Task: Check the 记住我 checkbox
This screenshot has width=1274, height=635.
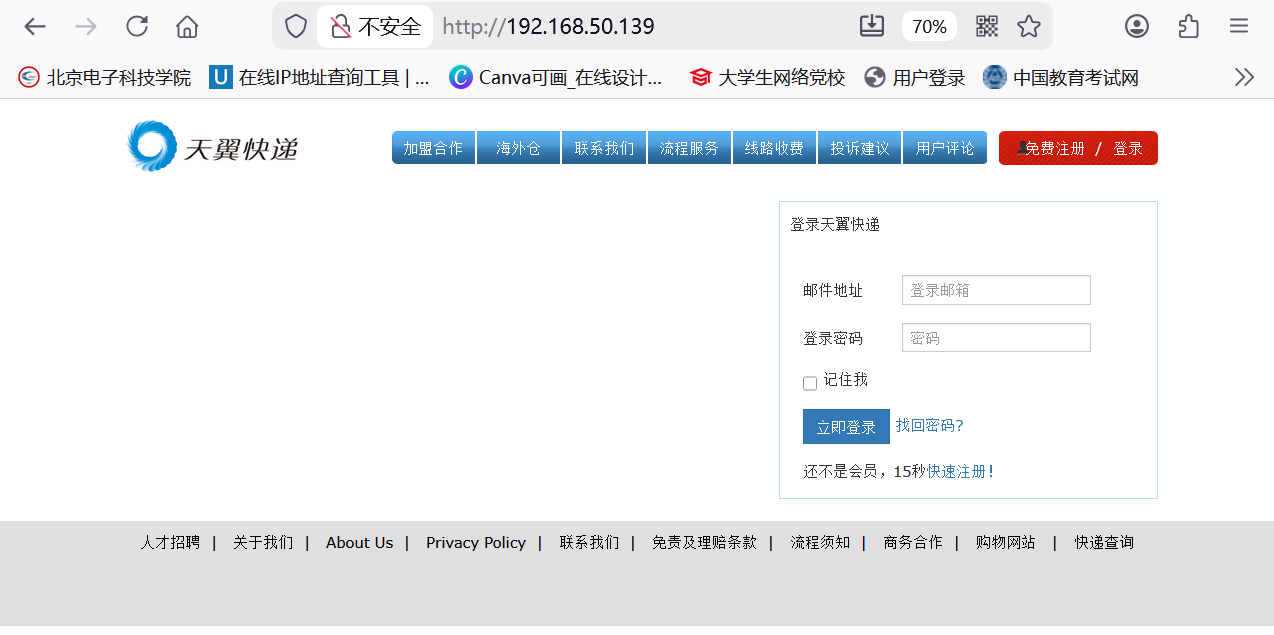Action: tap(809, 383)
